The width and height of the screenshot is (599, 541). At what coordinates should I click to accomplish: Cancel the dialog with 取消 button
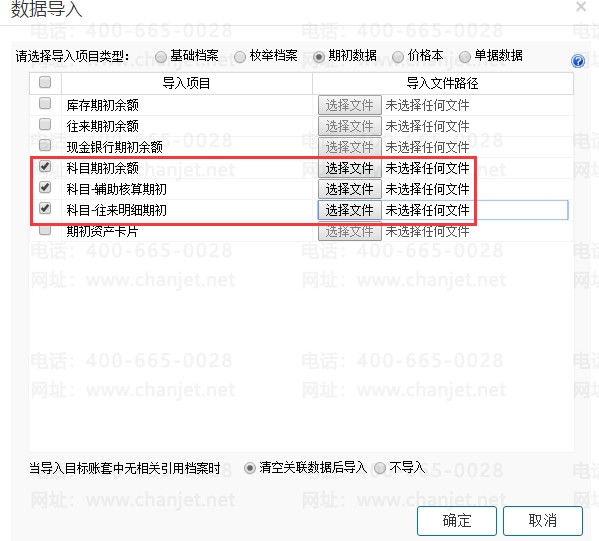pyautogui.click(x=543, y=521)
